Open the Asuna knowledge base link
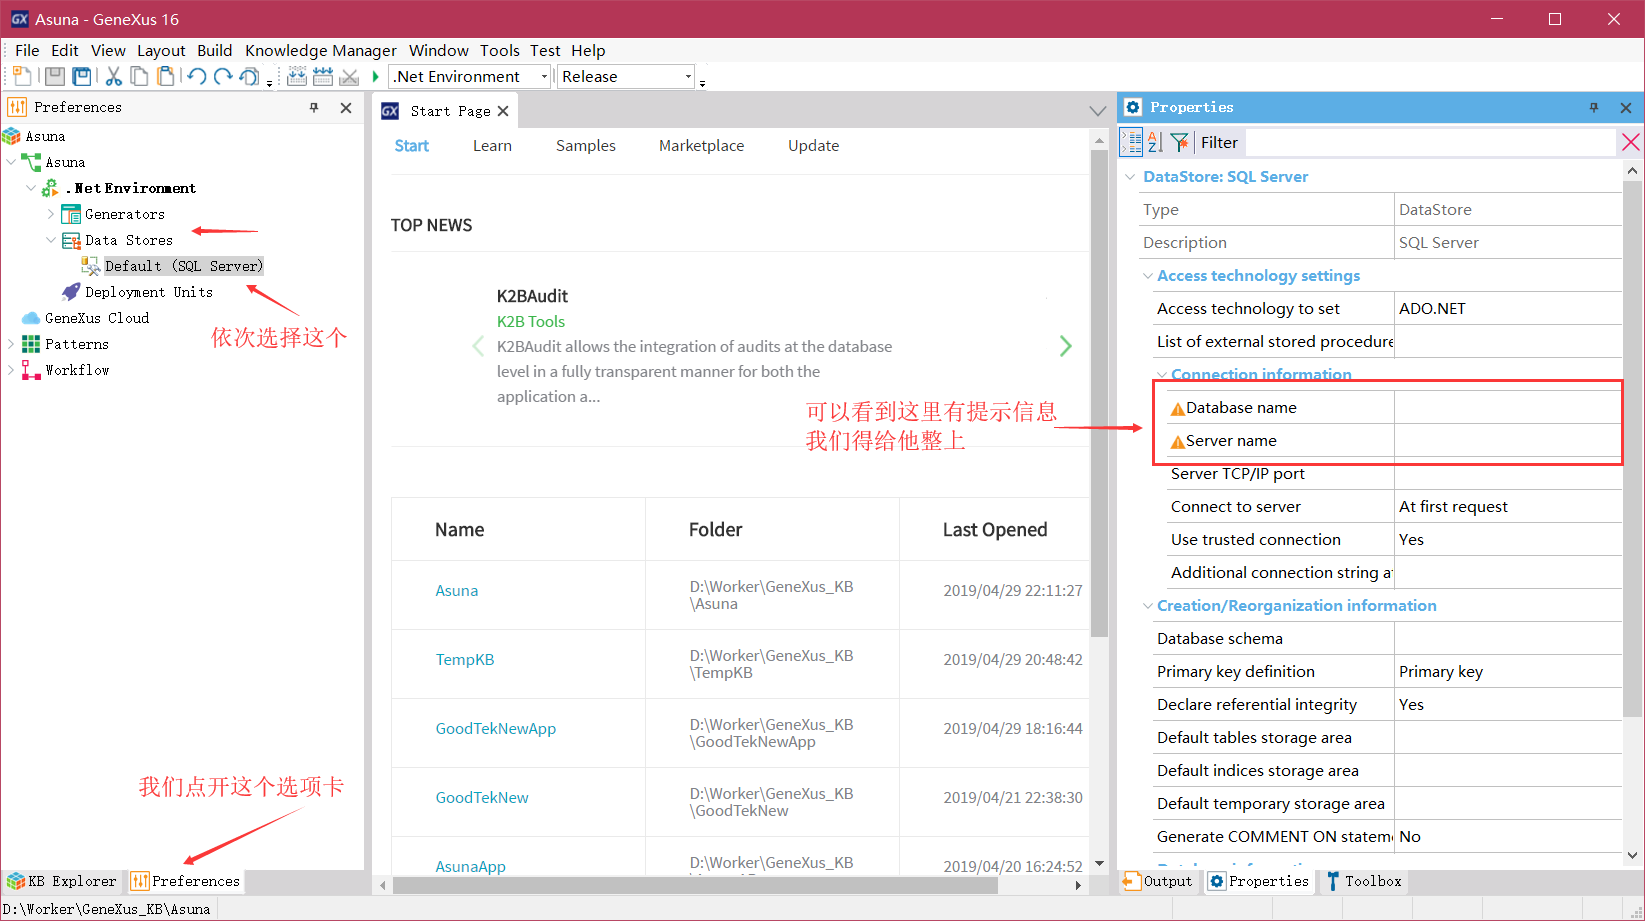The image size is (1645, 921). click(456, 591)
